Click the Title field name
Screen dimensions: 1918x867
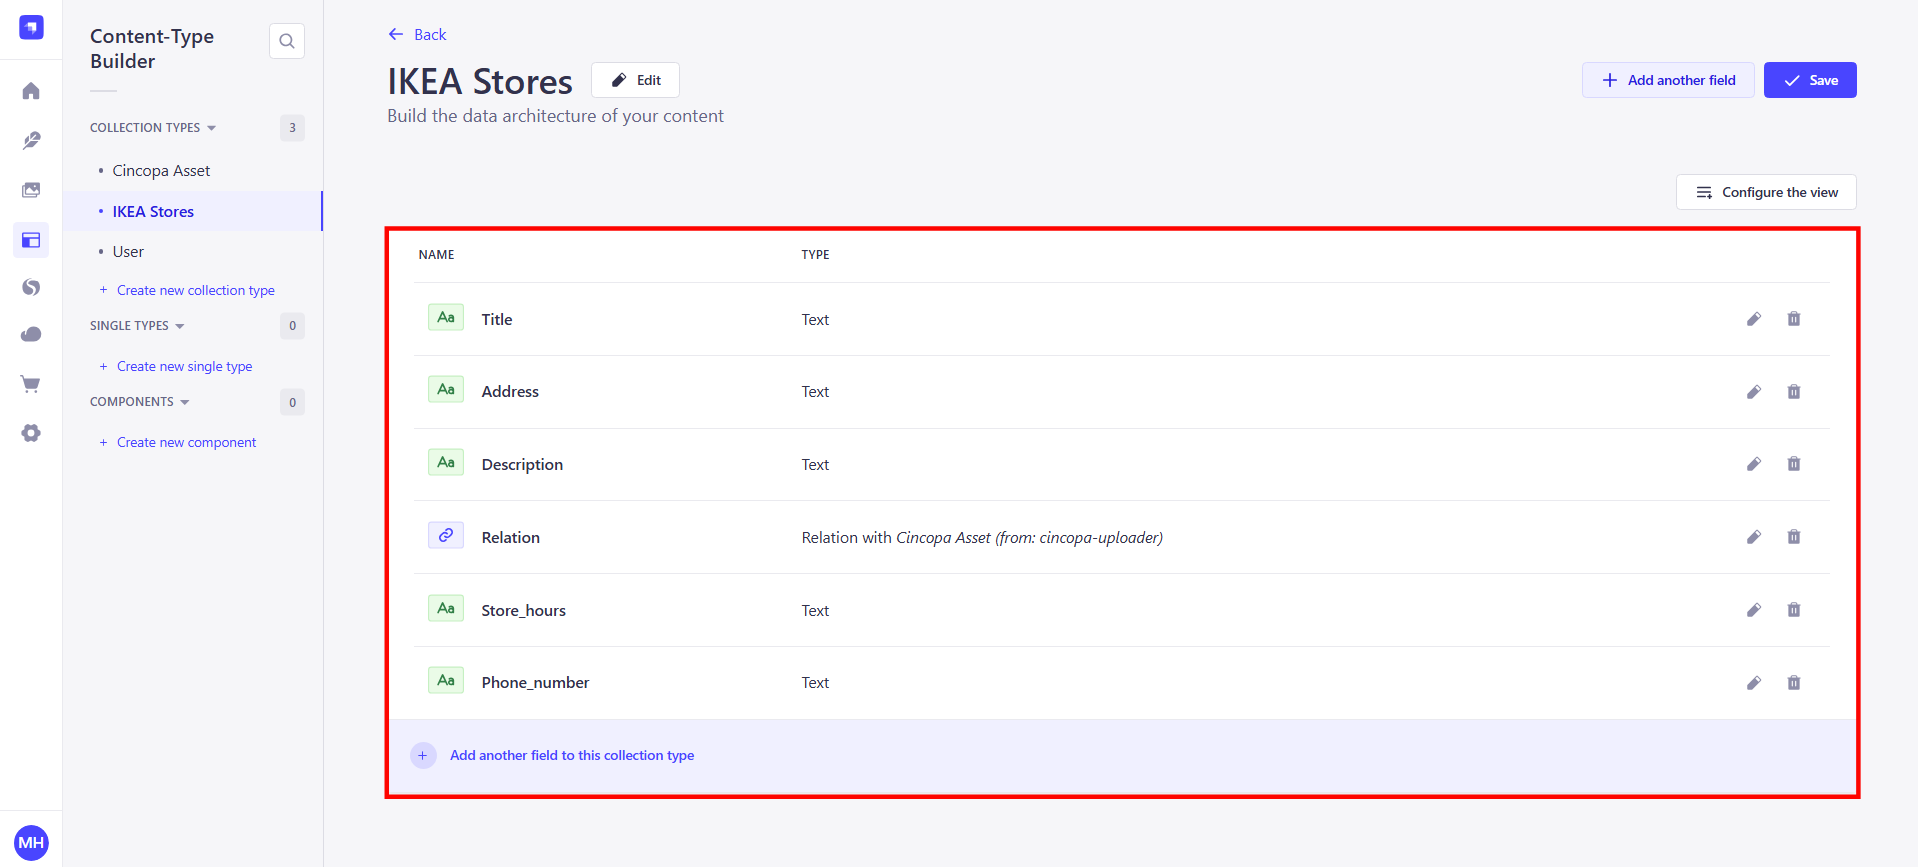click(x=497, y=319)
